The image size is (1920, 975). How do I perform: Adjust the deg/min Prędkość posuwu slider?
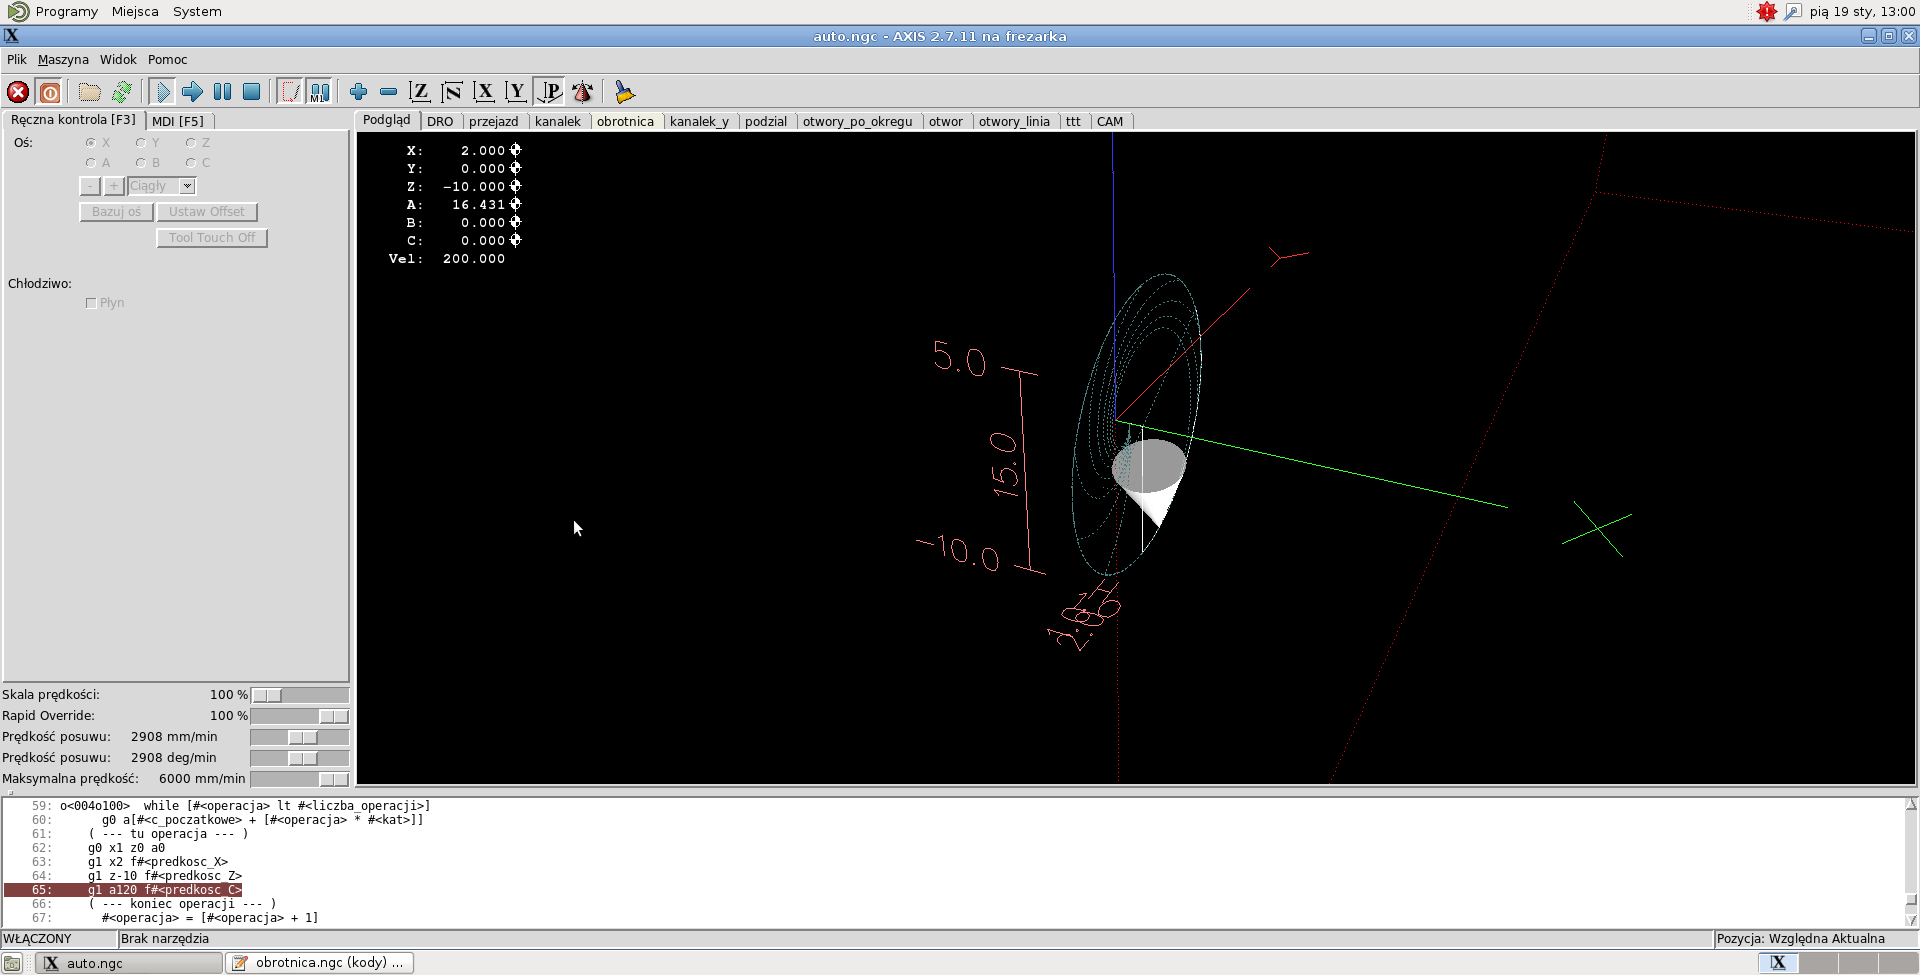pyautogui.click(x=299, y=758)
